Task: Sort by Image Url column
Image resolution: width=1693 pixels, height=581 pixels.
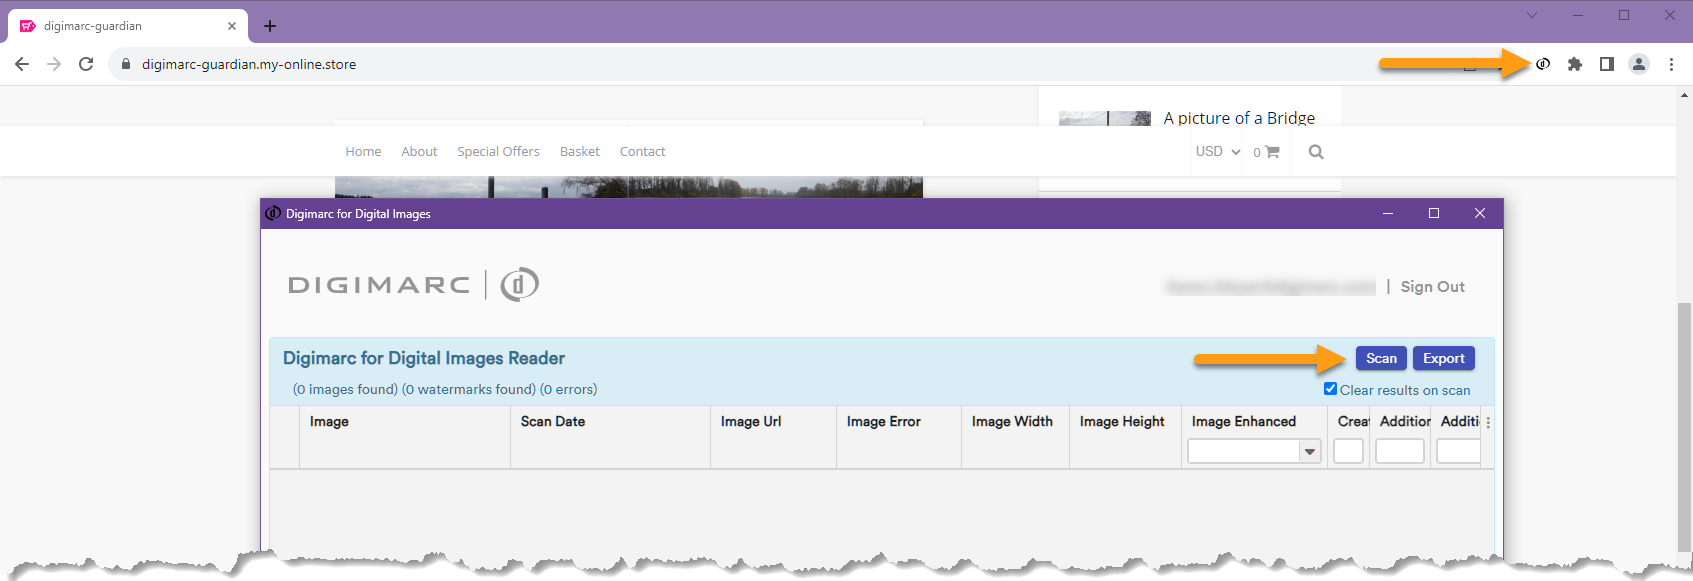Action: coord(751,421)
